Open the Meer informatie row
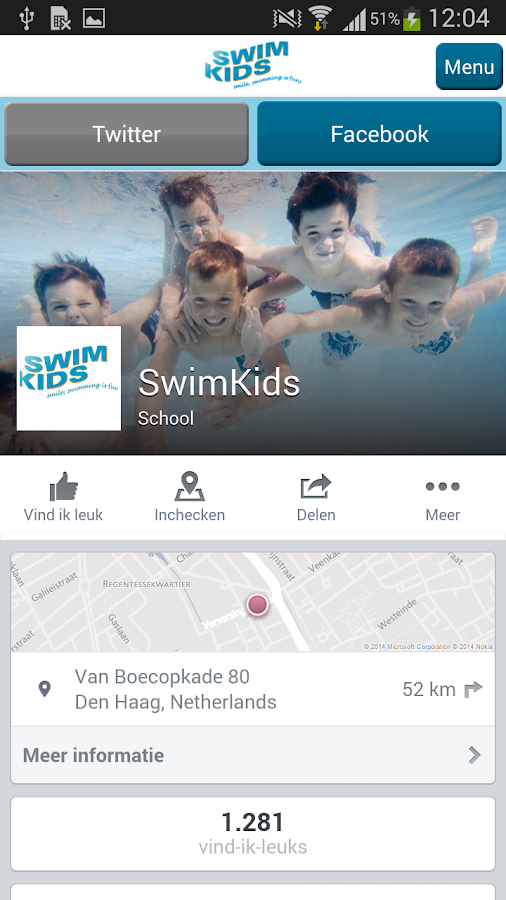 (x=253, y=755)
